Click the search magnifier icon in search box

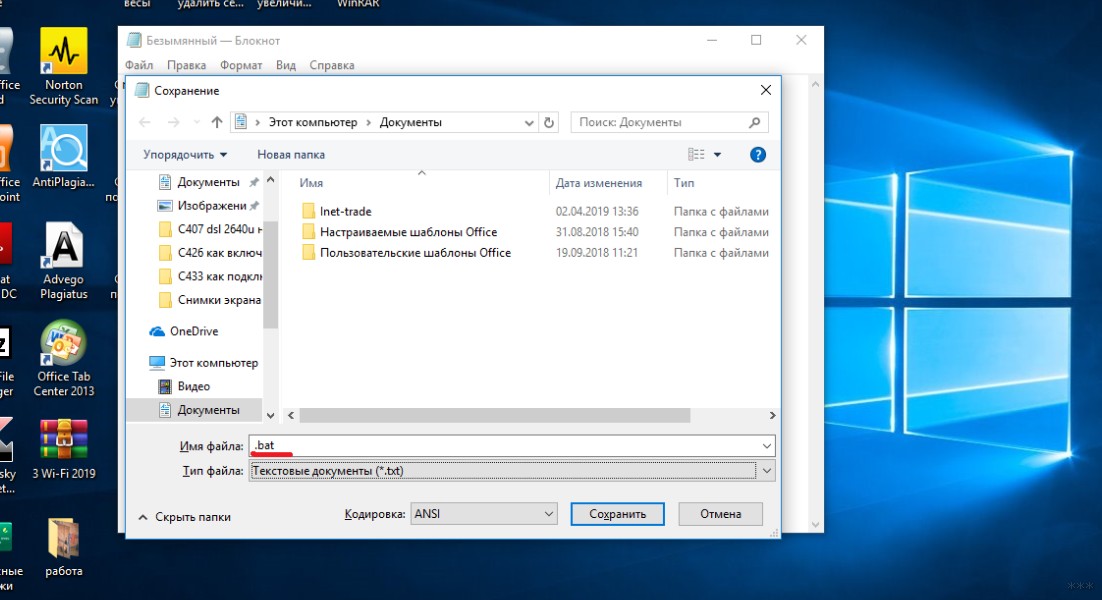point(755,123)
